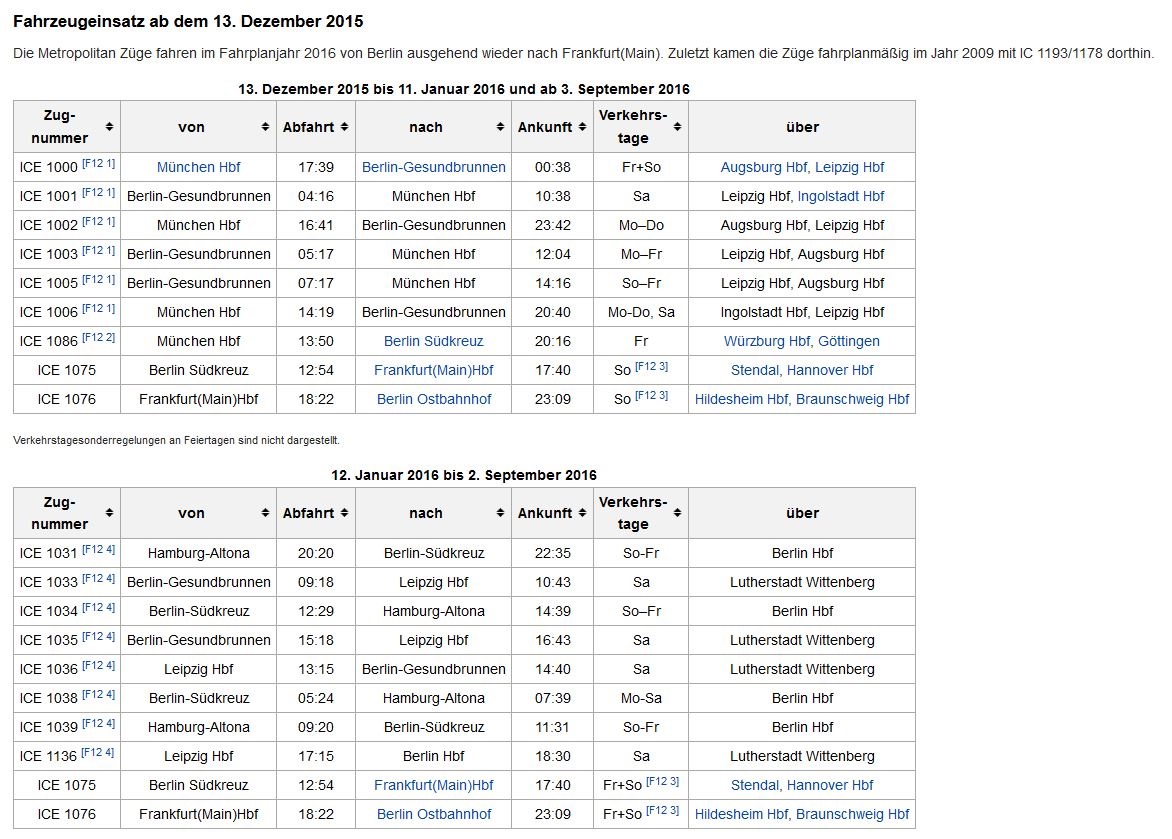This screenshot has height=839, width=1172.
Task: Open Berlin Südkreuz link in ICE 1086 row
Action: click(433, 341)
